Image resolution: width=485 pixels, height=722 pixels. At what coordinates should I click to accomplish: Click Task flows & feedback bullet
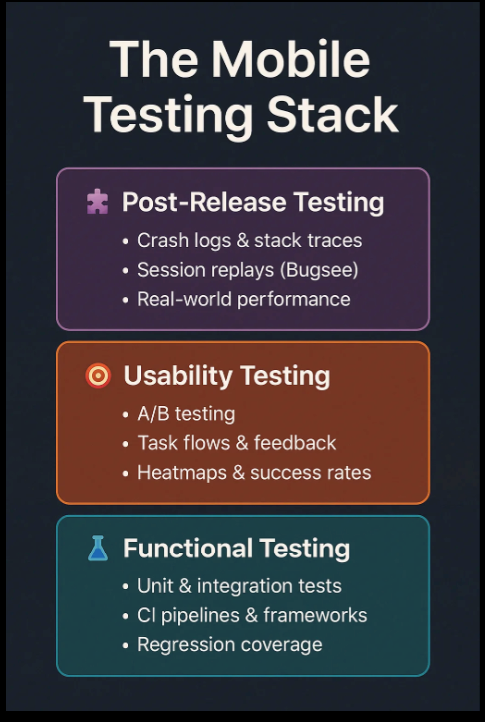click(237, 443)
